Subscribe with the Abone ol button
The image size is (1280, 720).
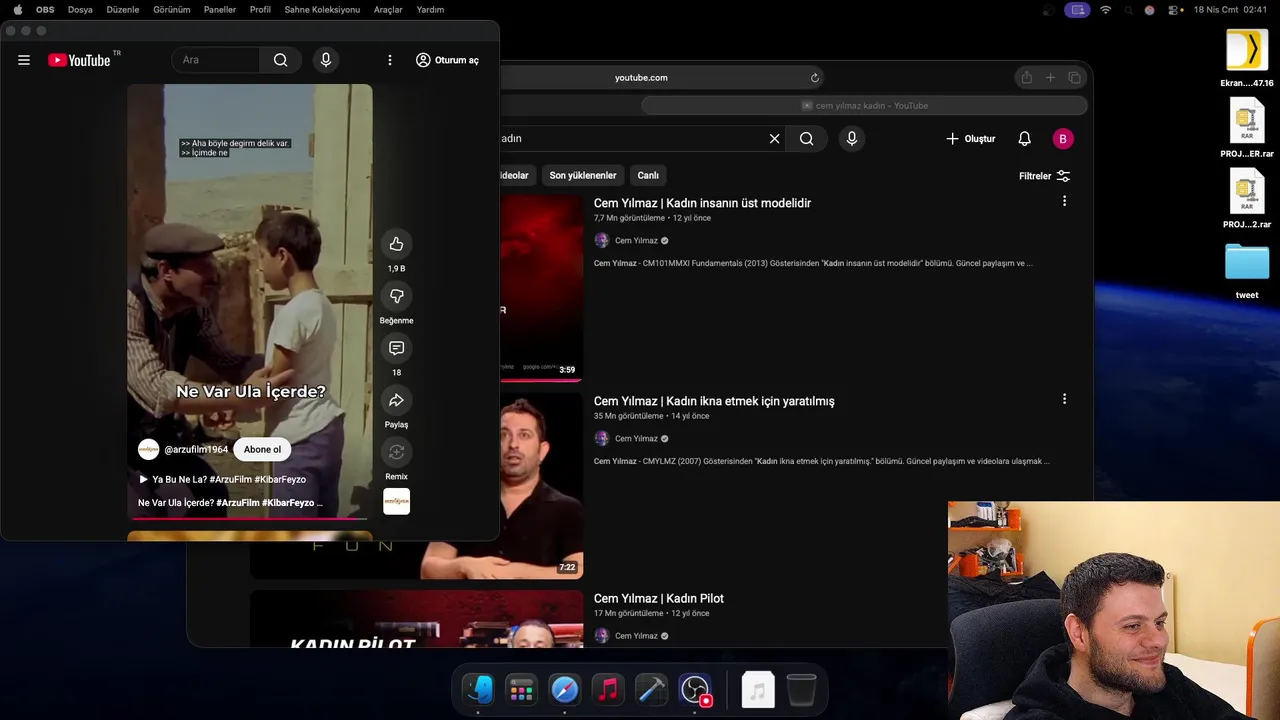coord(262,450)
